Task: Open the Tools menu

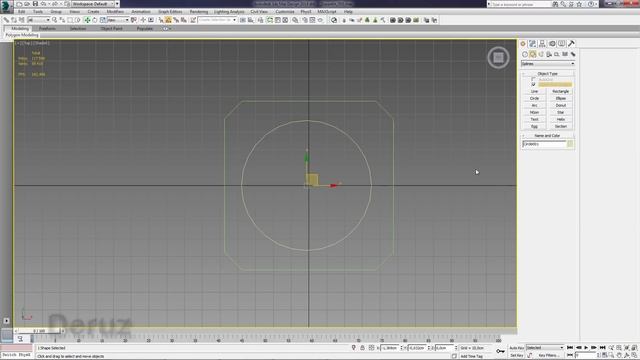Action: (x=38, y=12)
